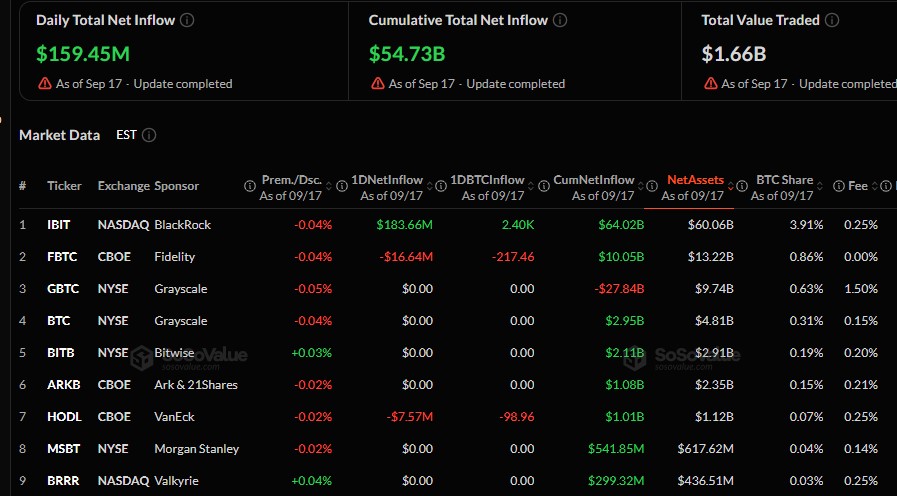Click IBIT's $183.66M net inflow value
Screen dimensions: 897x496
(404, 225)
